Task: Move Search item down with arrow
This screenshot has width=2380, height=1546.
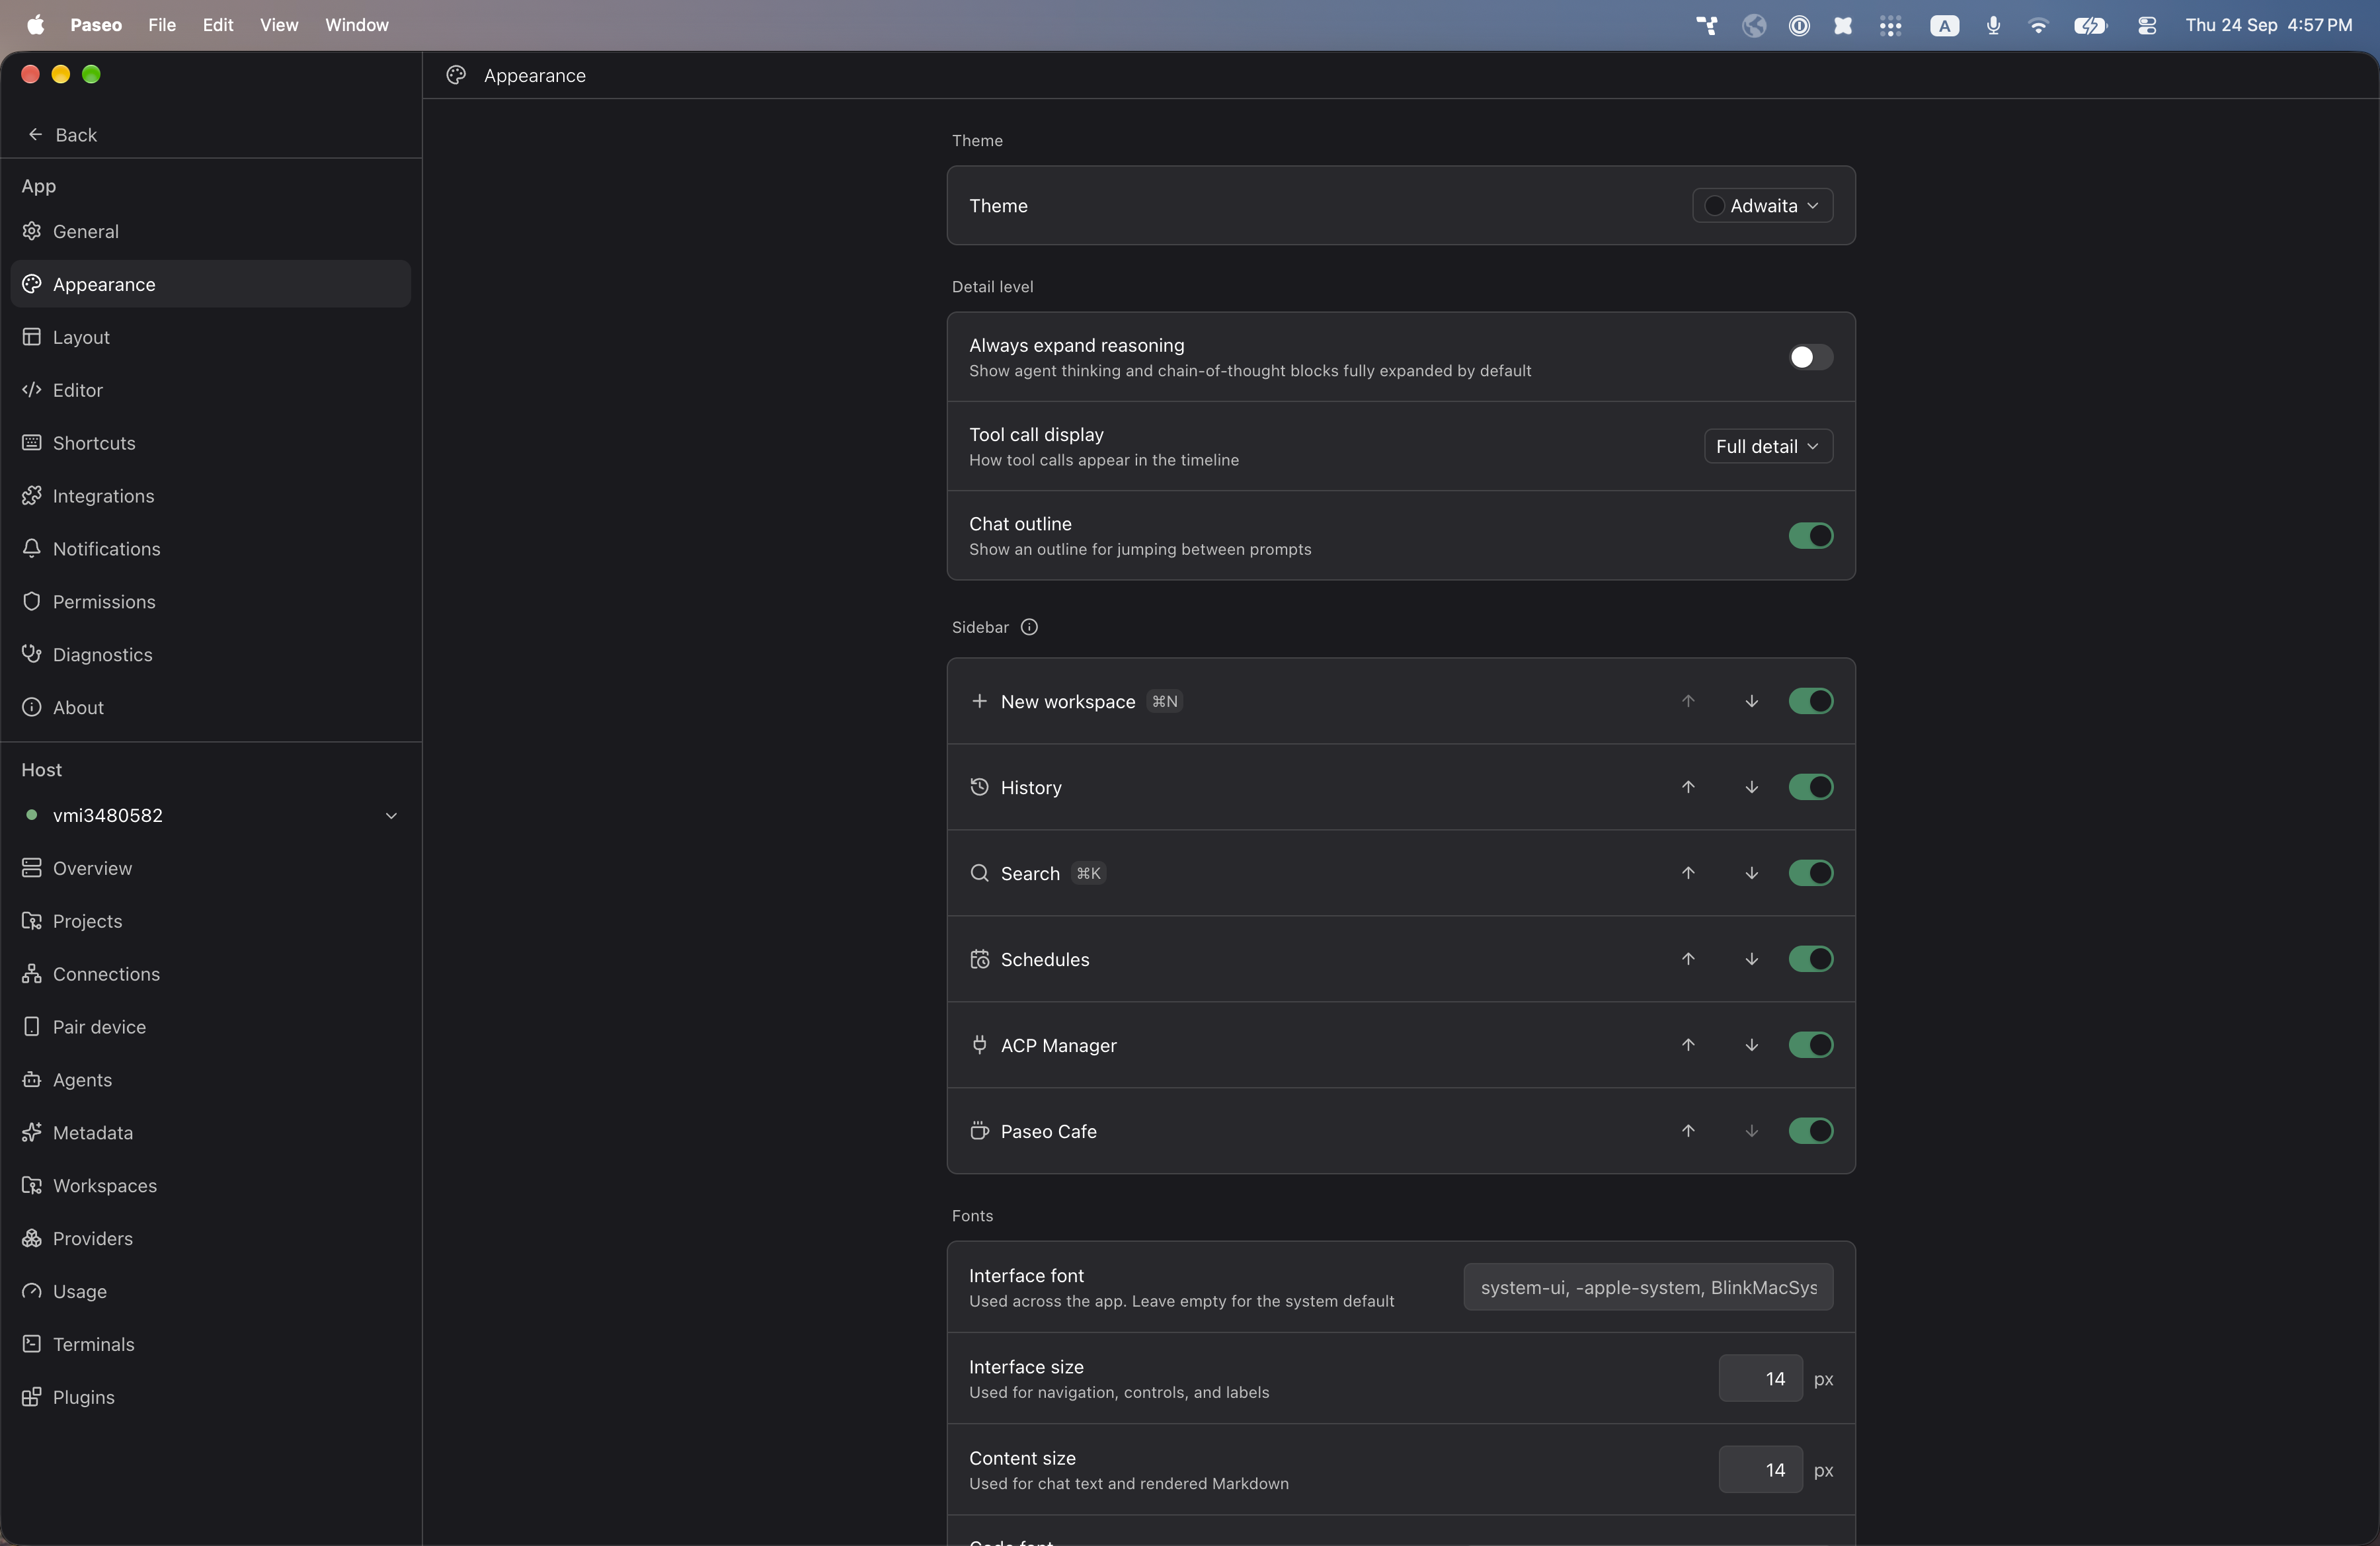Action: point(1751,873)
